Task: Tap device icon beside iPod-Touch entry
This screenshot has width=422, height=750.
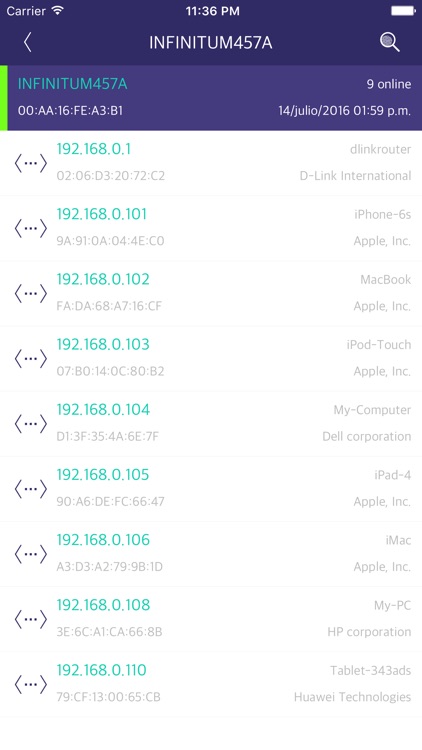Action: click(31, 358)
